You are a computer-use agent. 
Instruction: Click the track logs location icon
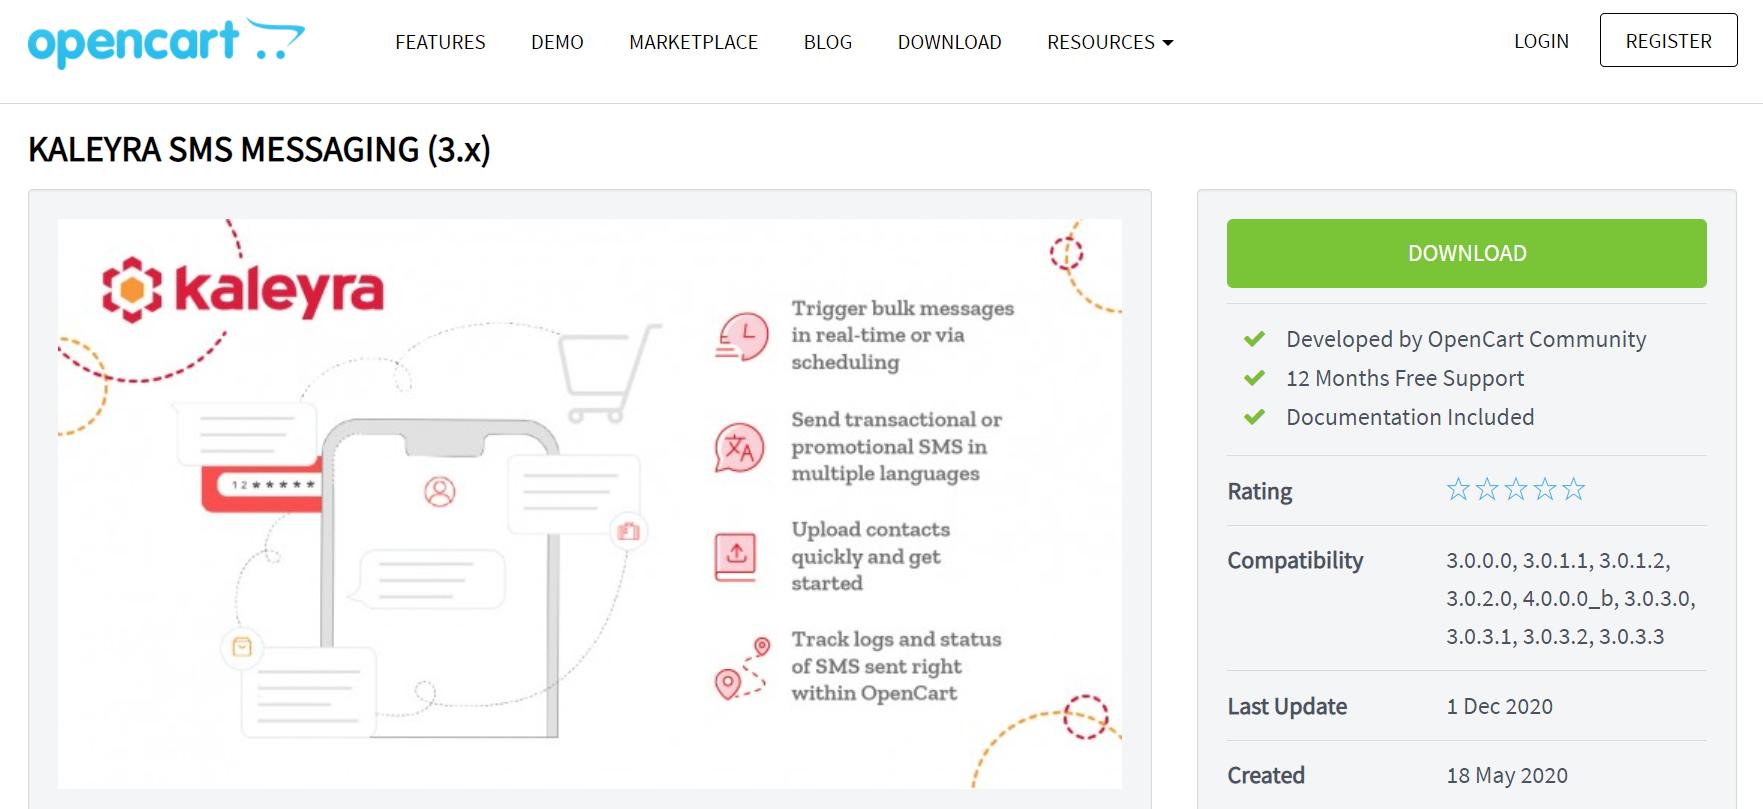pos(742,668)
